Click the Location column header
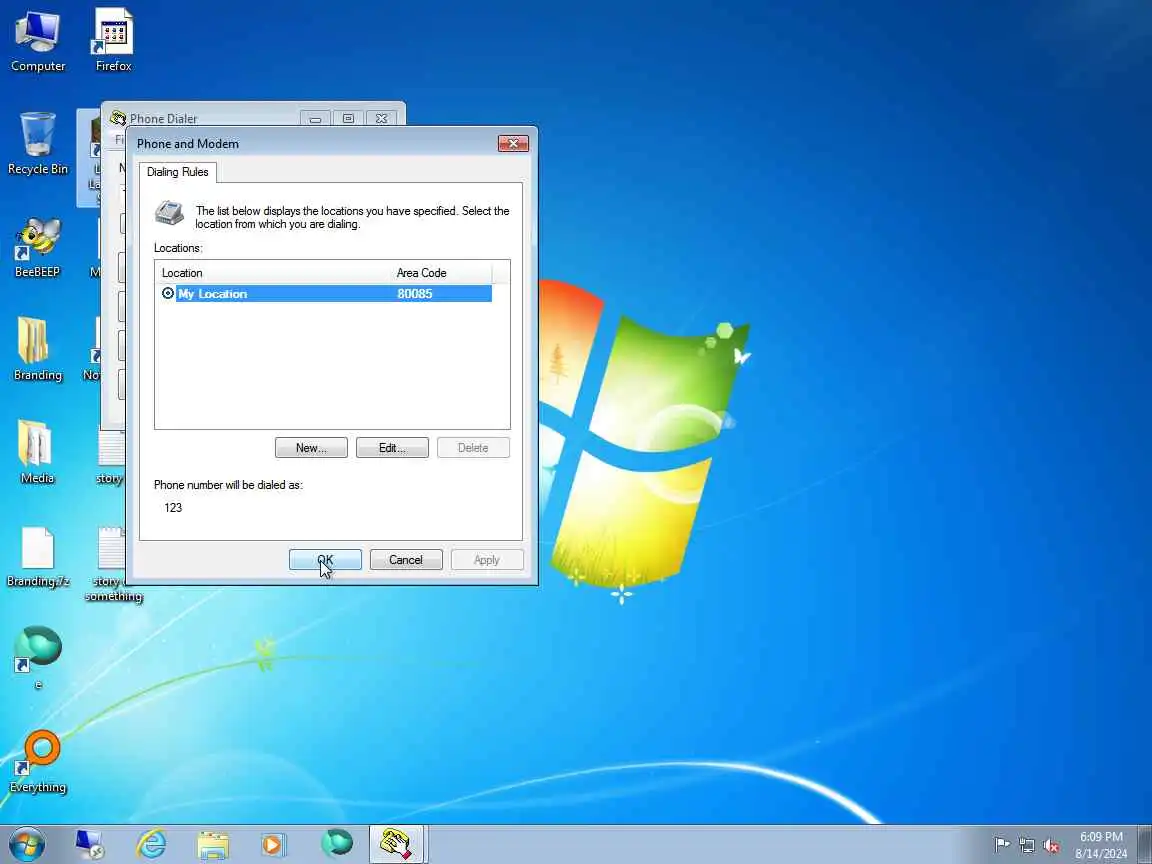1152x864 pixels. click(272, 273)
